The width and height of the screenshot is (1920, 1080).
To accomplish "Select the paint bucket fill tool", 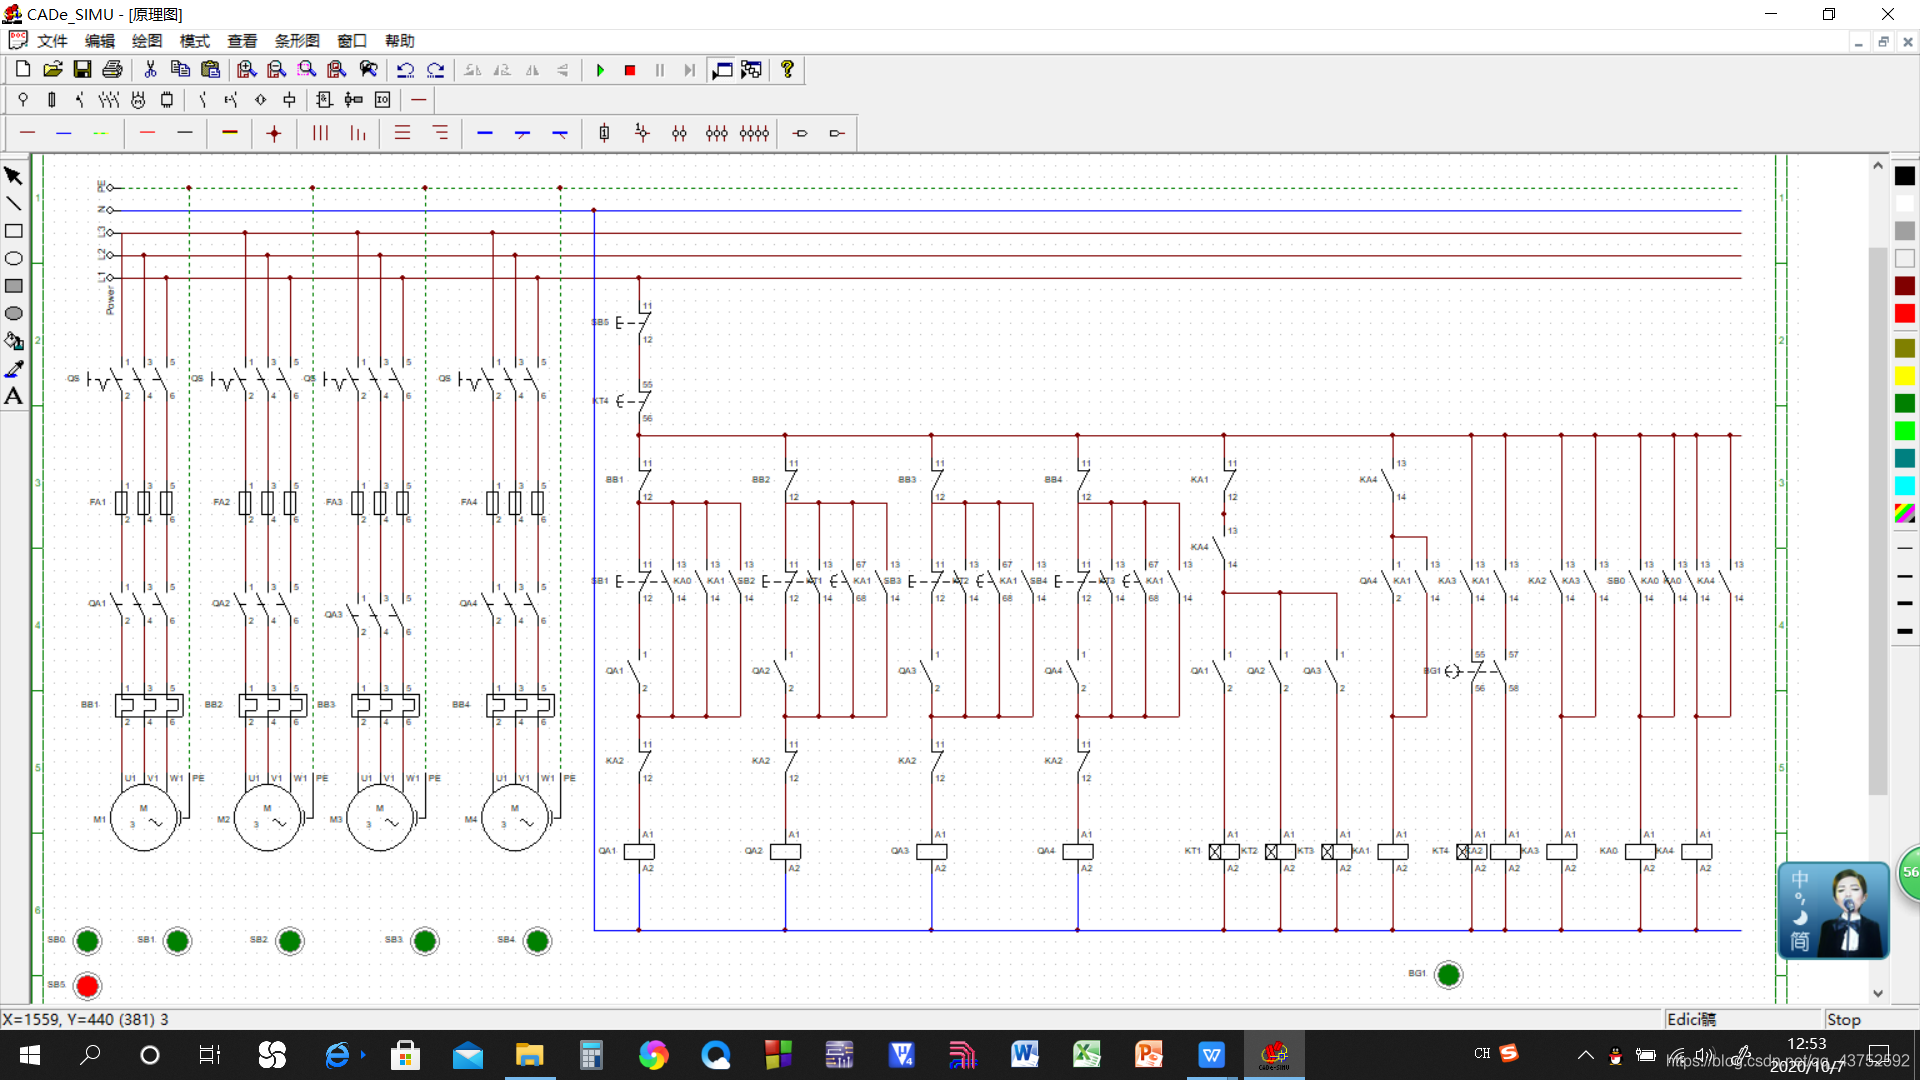I will click(x=14, y=341).
